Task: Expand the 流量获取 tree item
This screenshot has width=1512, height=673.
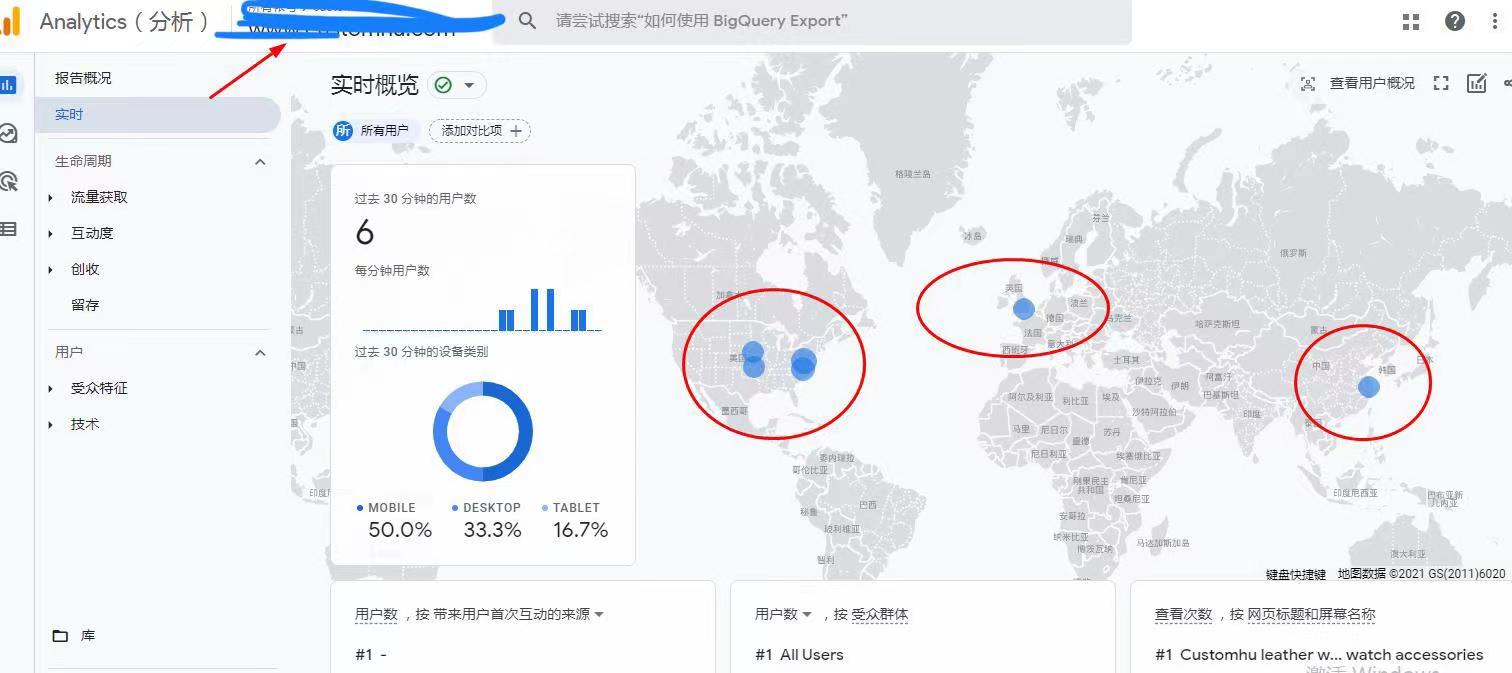Action: point(51,198)
